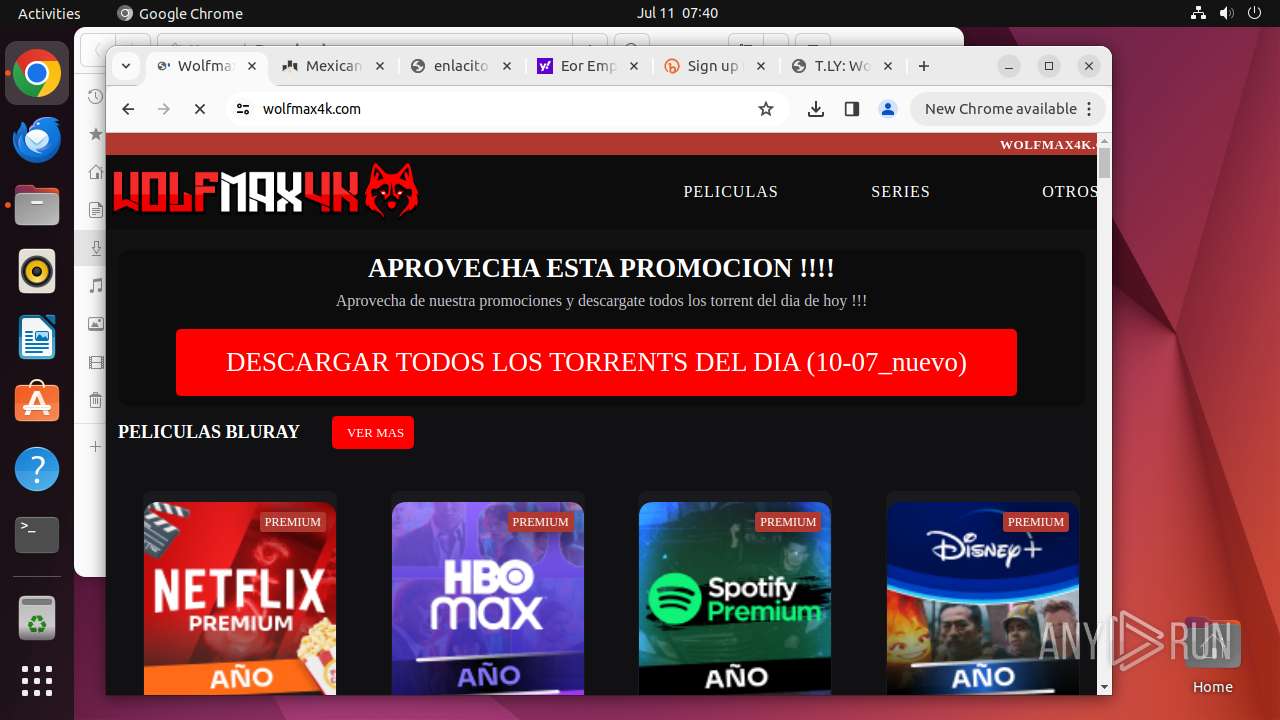Open SERIES menu on site
The height and width of the screenshot is (720, 1280).
click(x=900, y=192)
